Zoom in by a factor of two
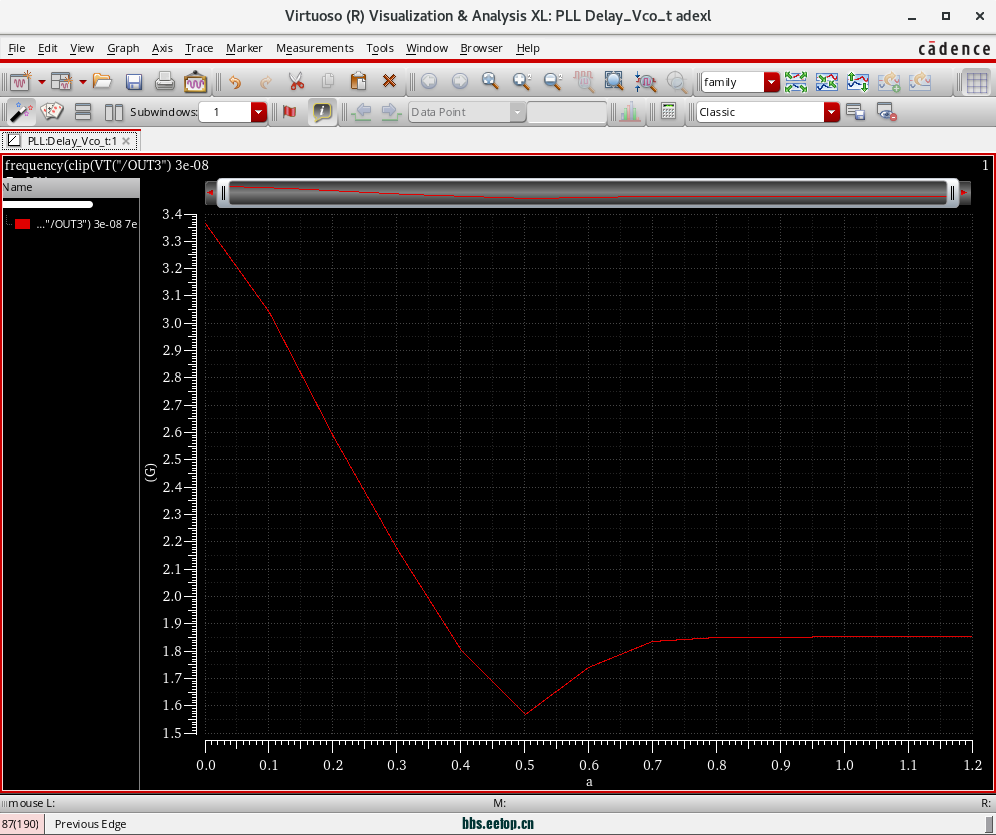This screenshot has height=835, width=996. (522, 81)
